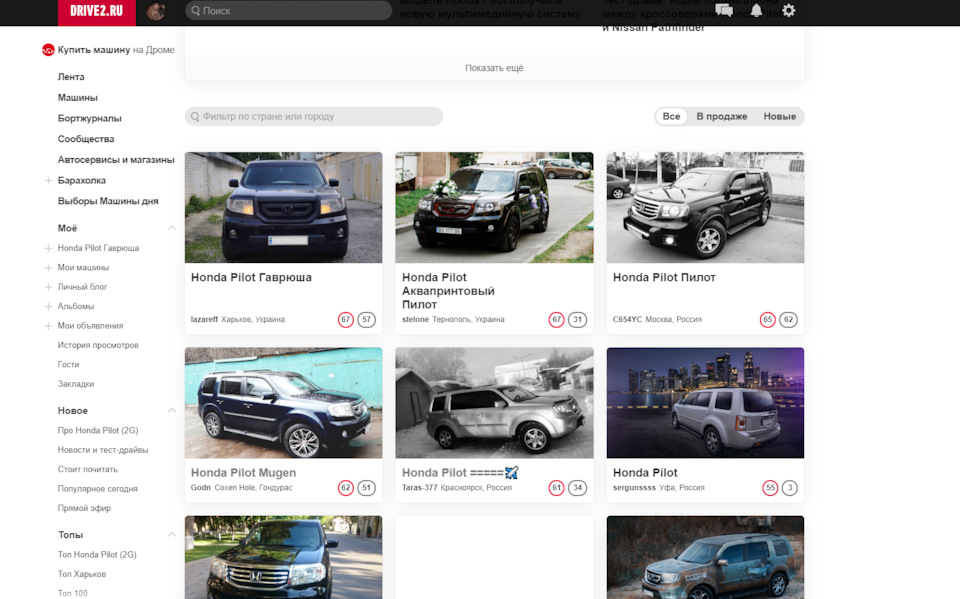Open the Honda Pilot Пилот black-white photo

click(705, 208)
